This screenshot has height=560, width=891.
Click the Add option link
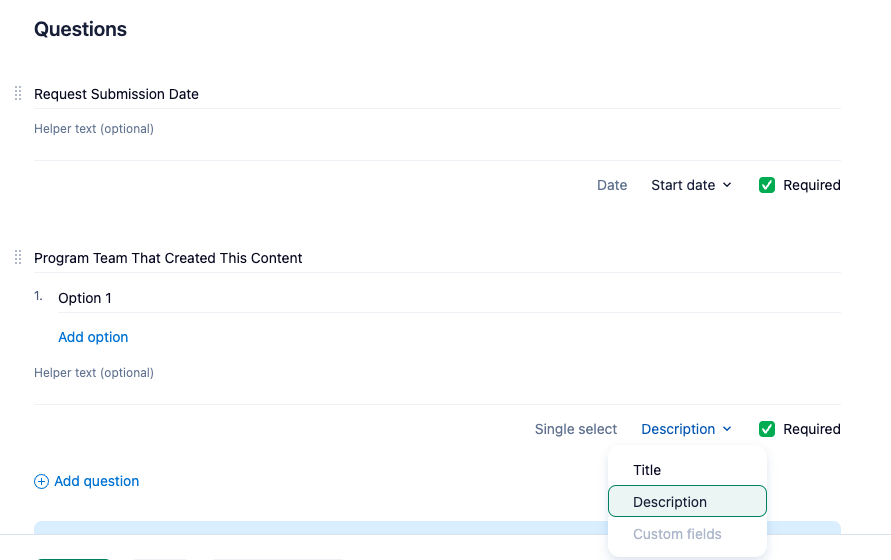click(93, 337)
